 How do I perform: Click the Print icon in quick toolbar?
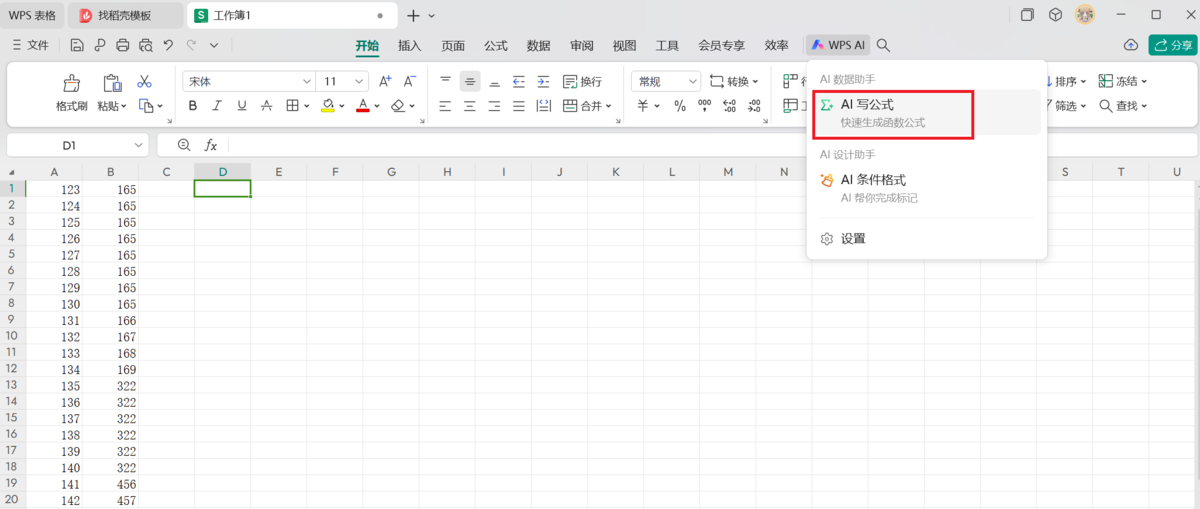coord(123,45)
